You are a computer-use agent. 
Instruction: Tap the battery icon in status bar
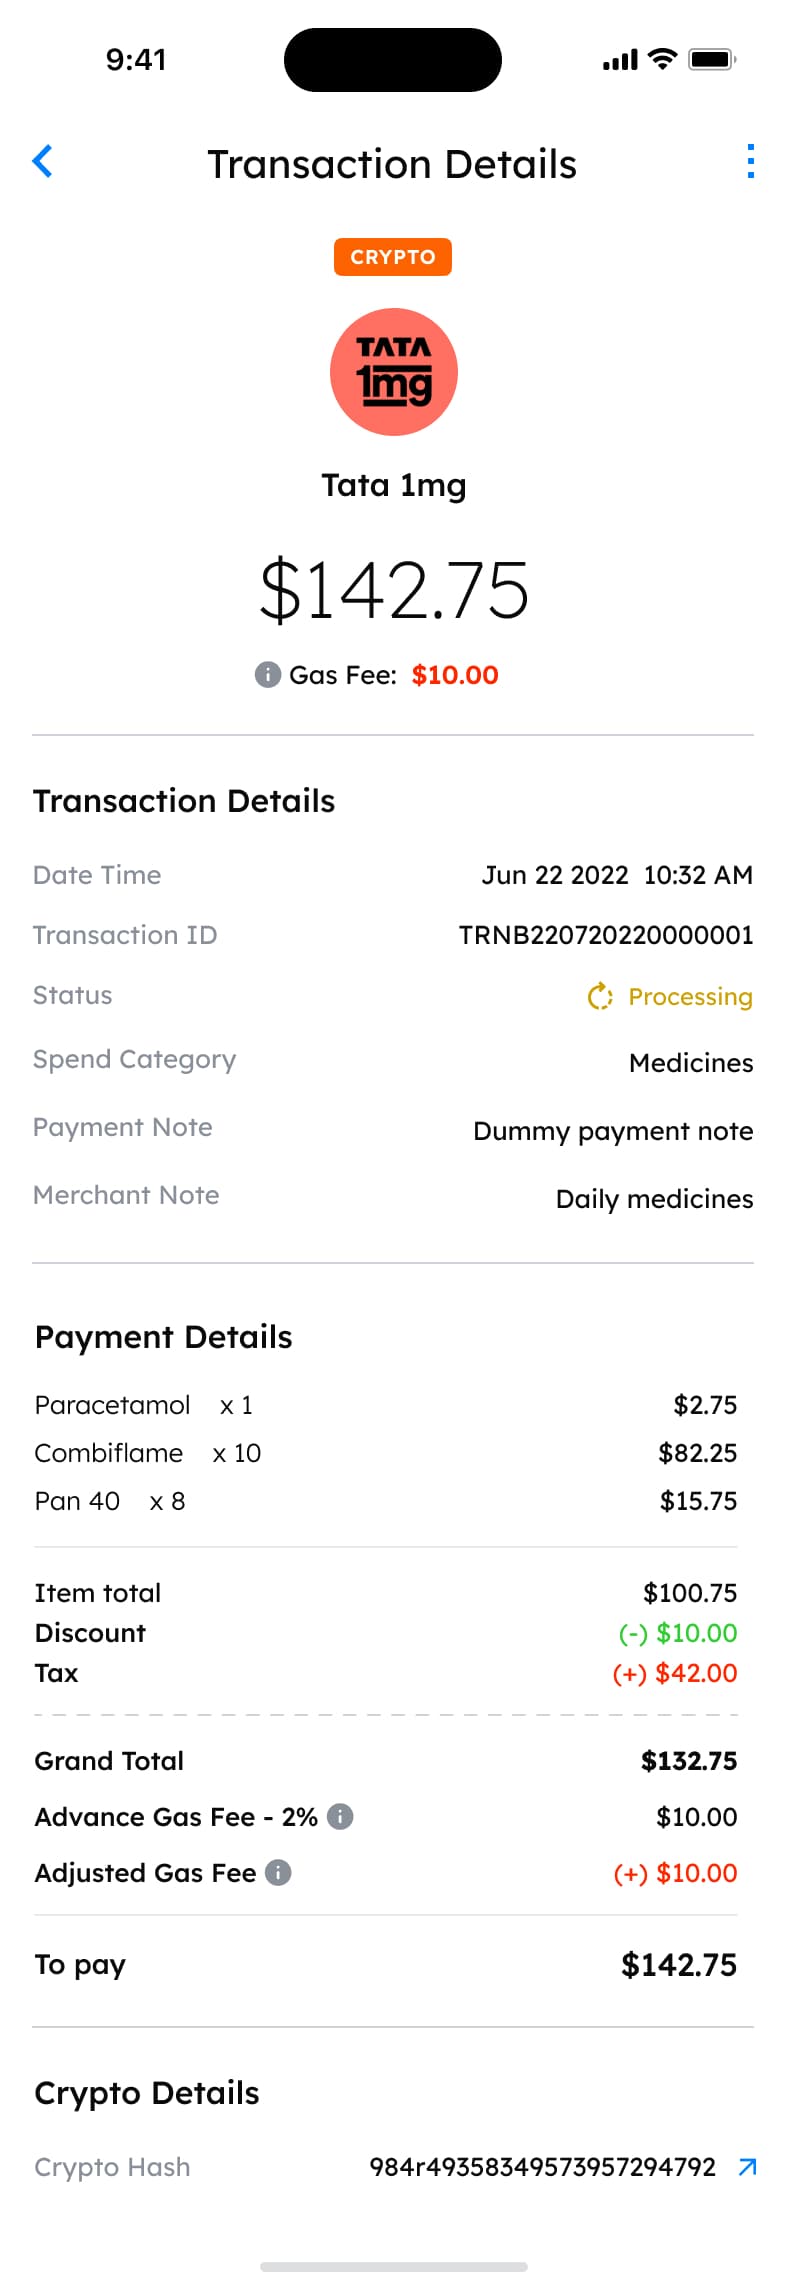coord(712,59)
